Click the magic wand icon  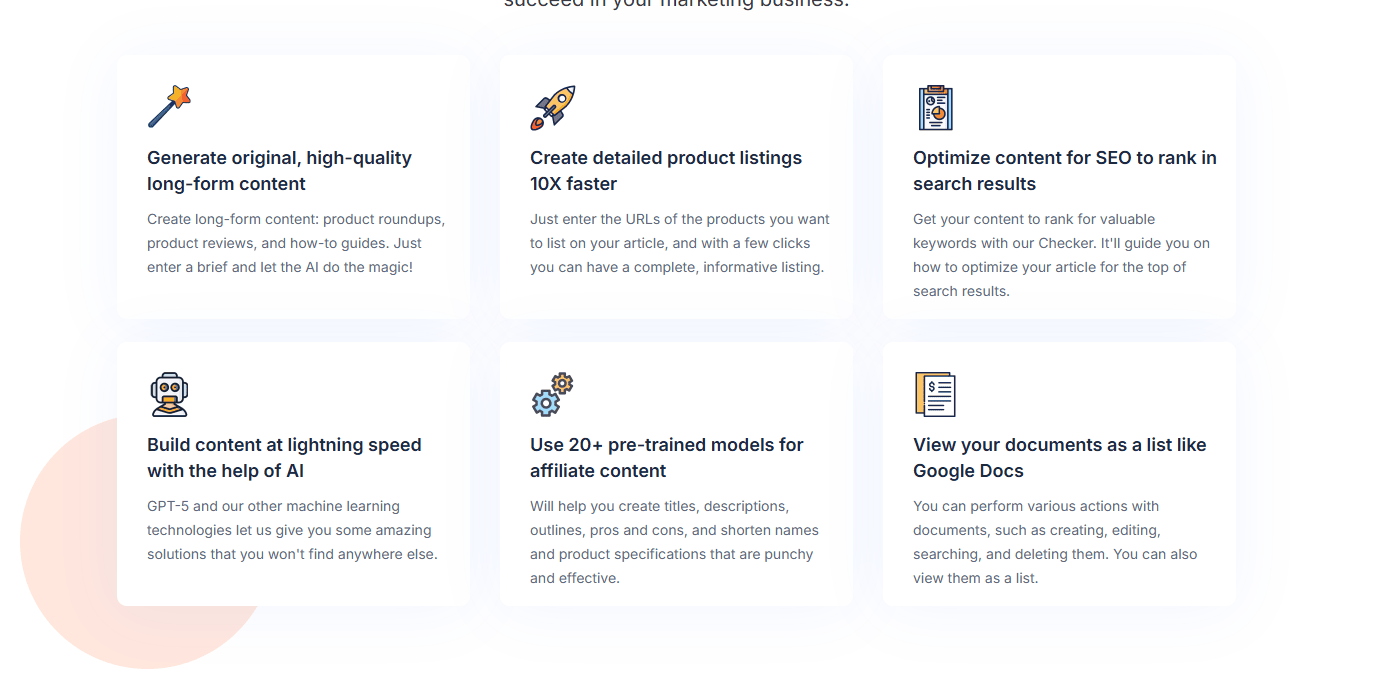[169, 107]
